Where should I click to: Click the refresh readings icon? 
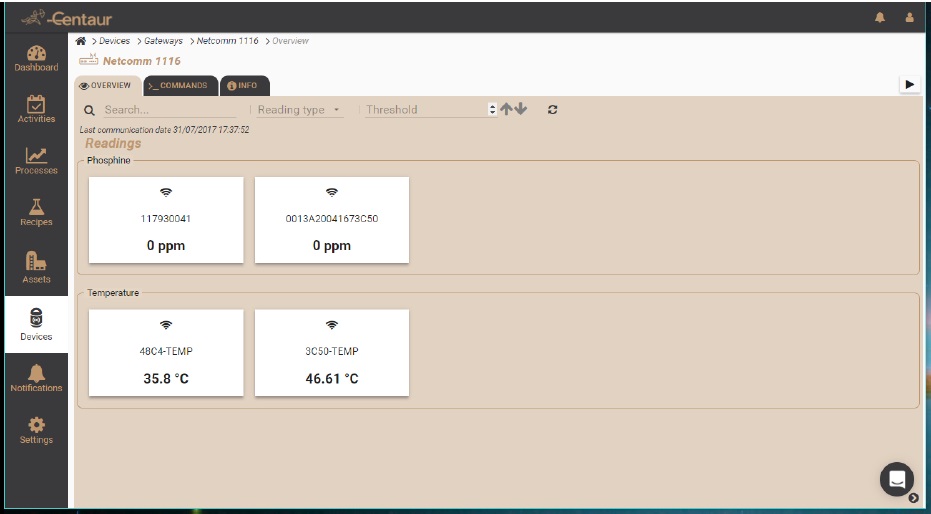pyautogui.click(x=552, y=110)
